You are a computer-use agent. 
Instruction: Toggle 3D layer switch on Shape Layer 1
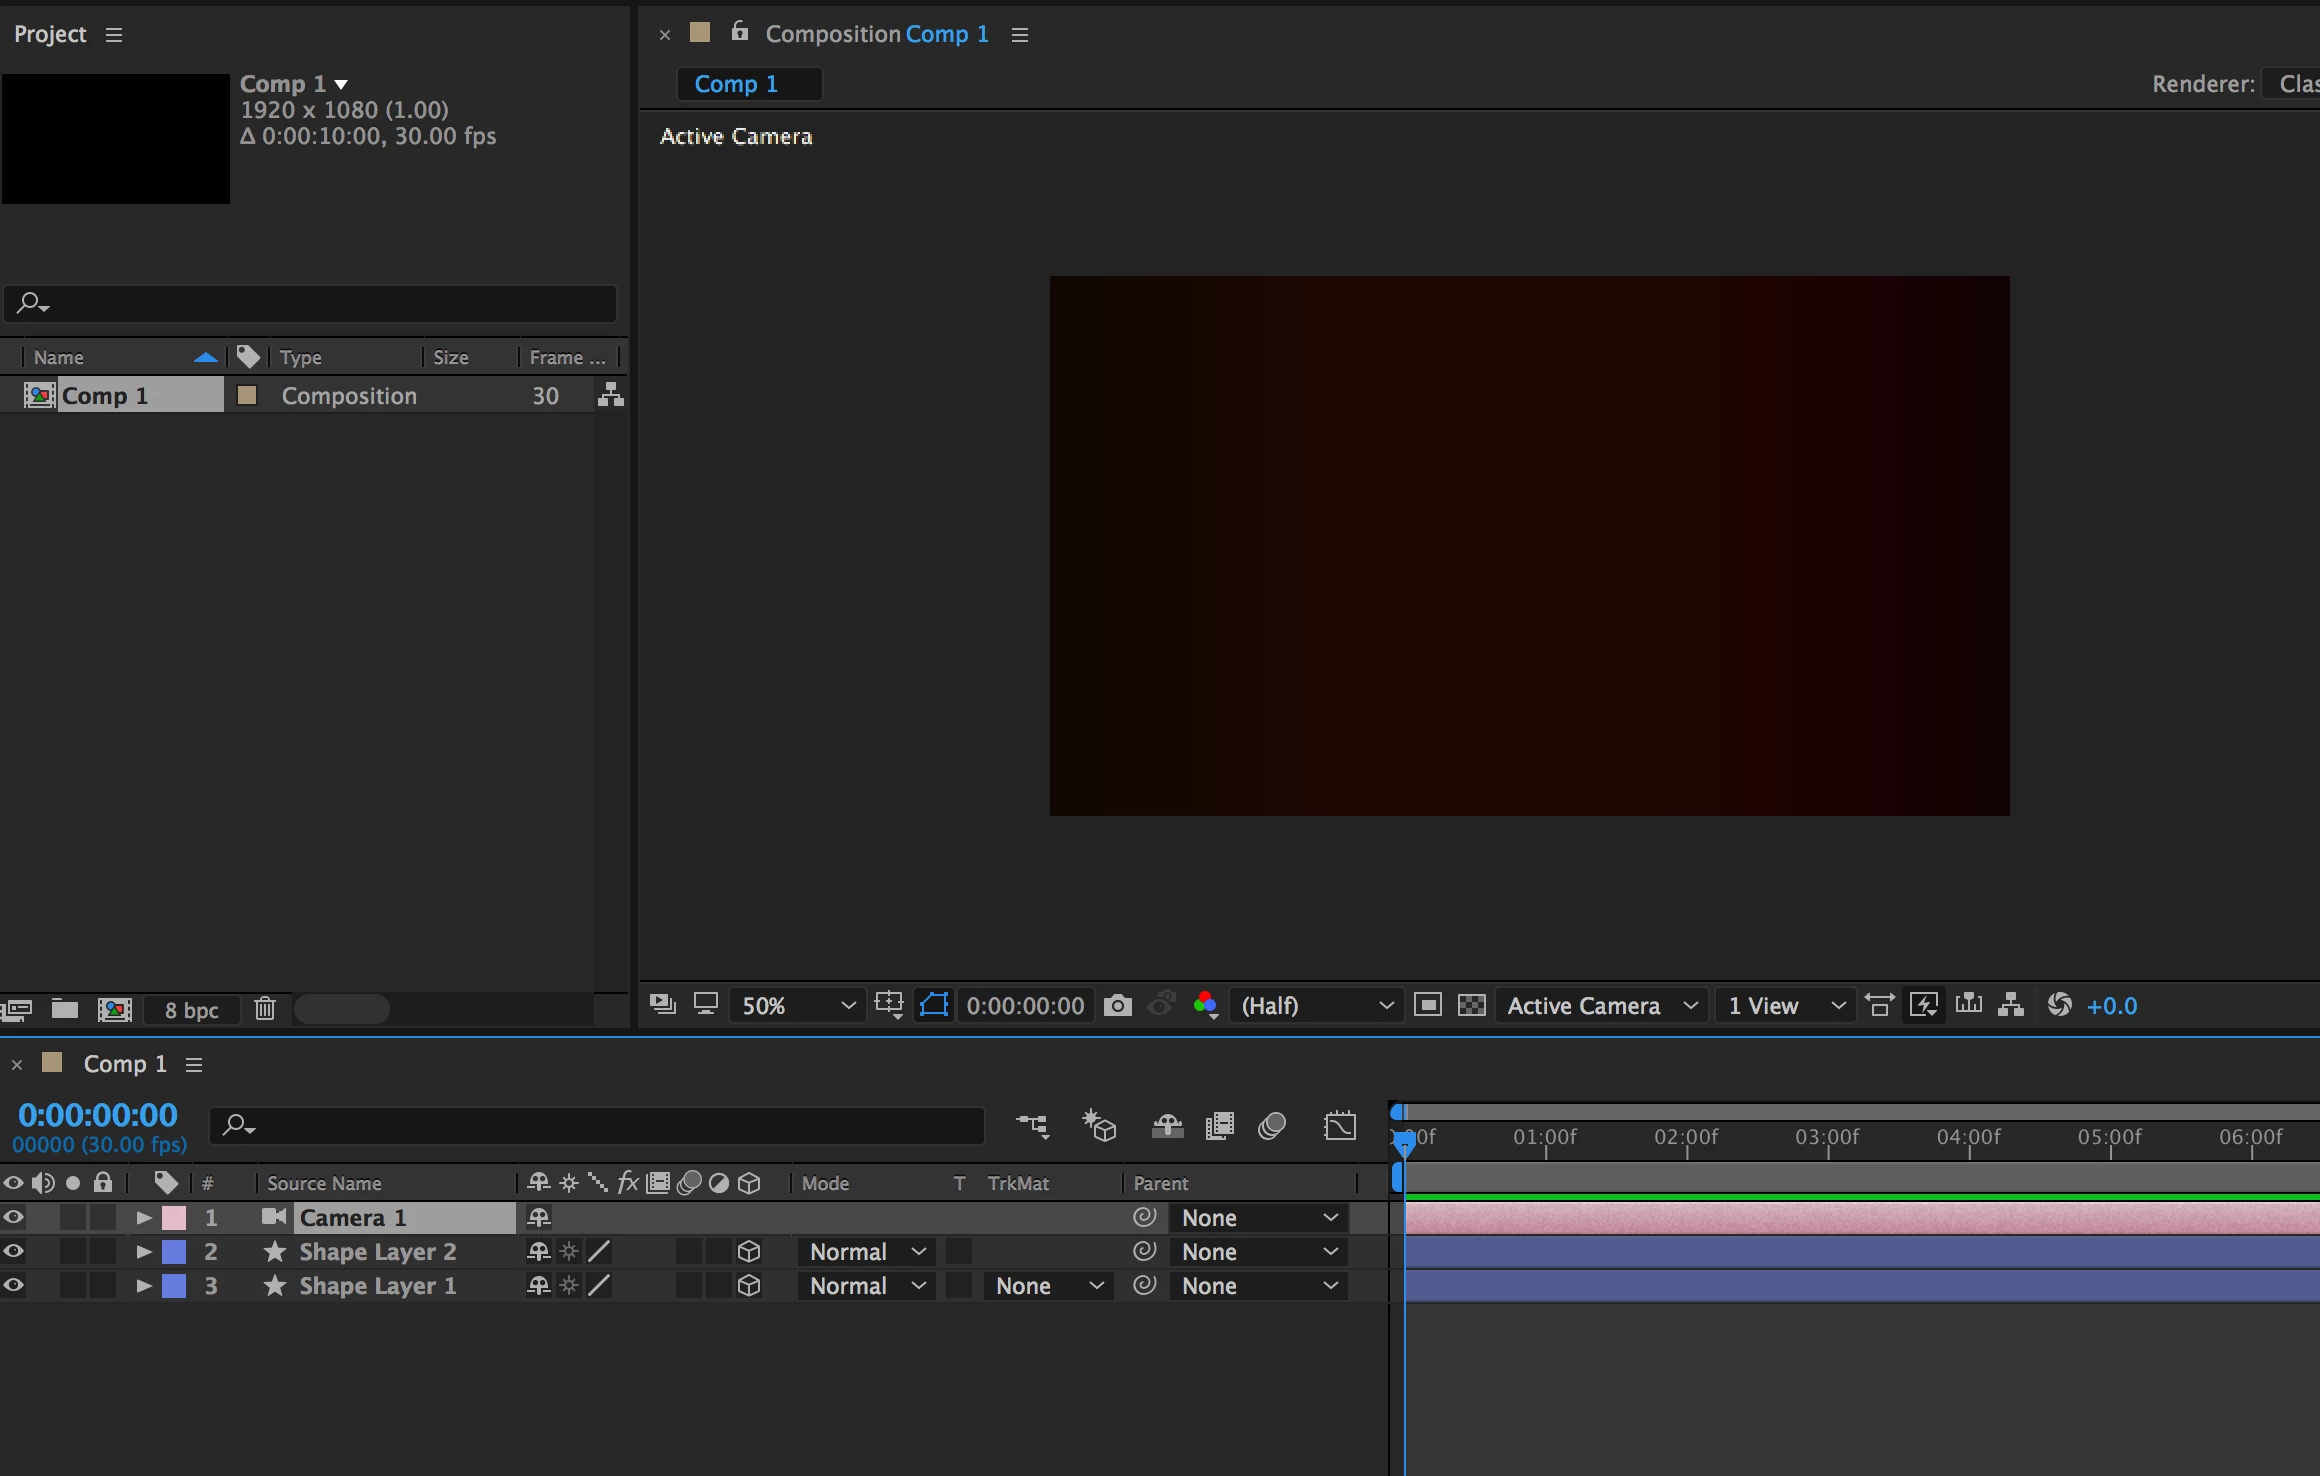pos(748,1286)
